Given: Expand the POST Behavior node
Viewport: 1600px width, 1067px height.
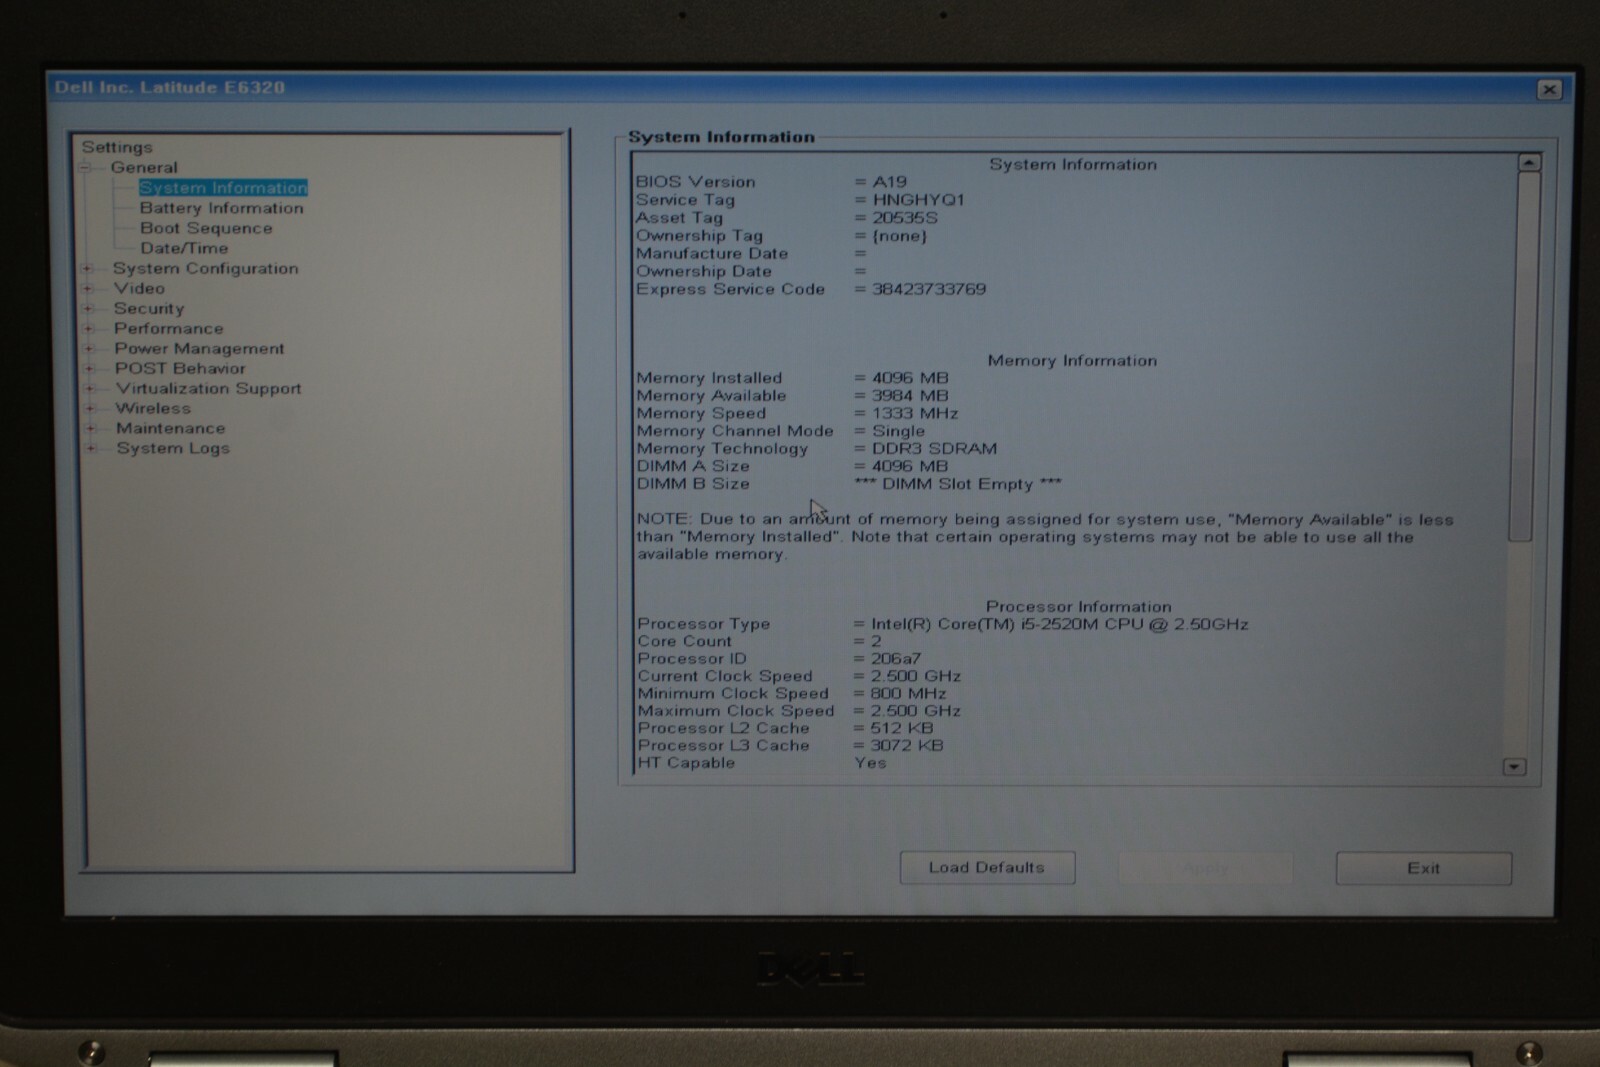Looking at the screenshot, I should coord(89,369).
